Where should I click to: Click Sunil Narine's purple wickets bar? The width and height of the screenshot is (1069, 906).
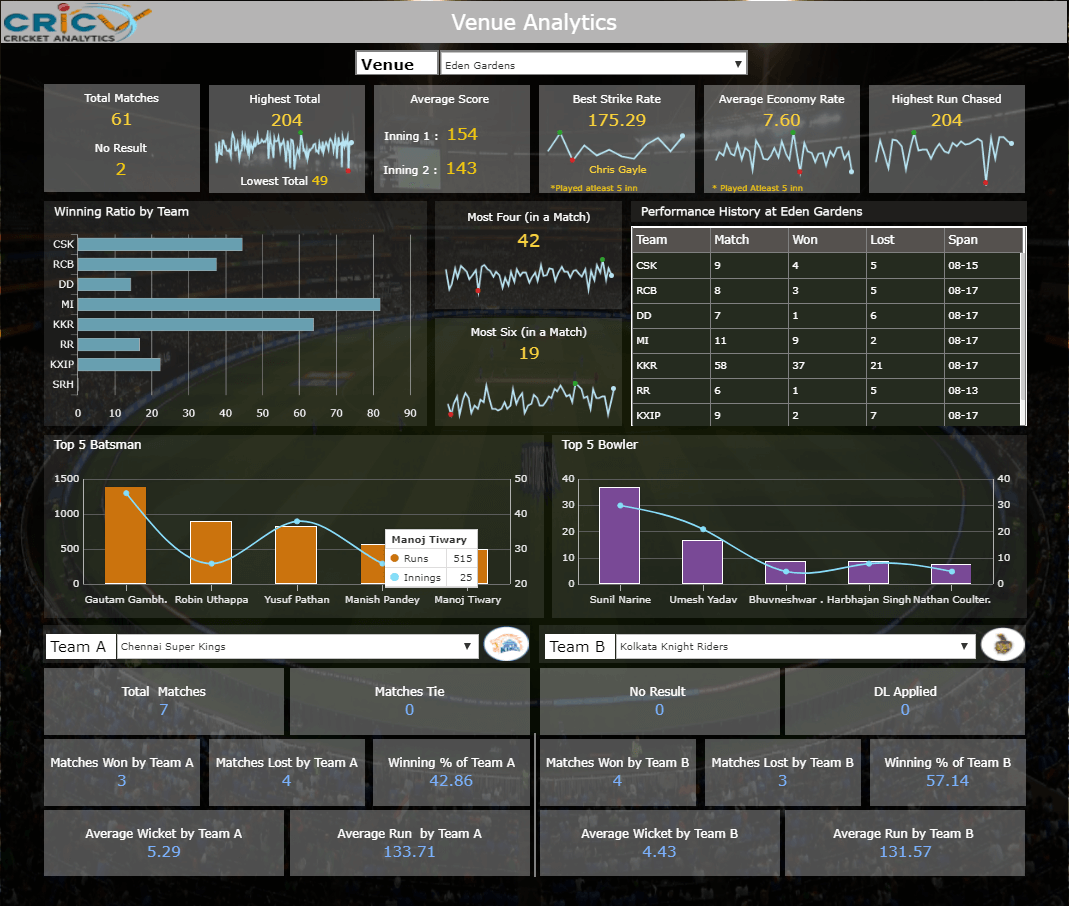pos(619,535)
